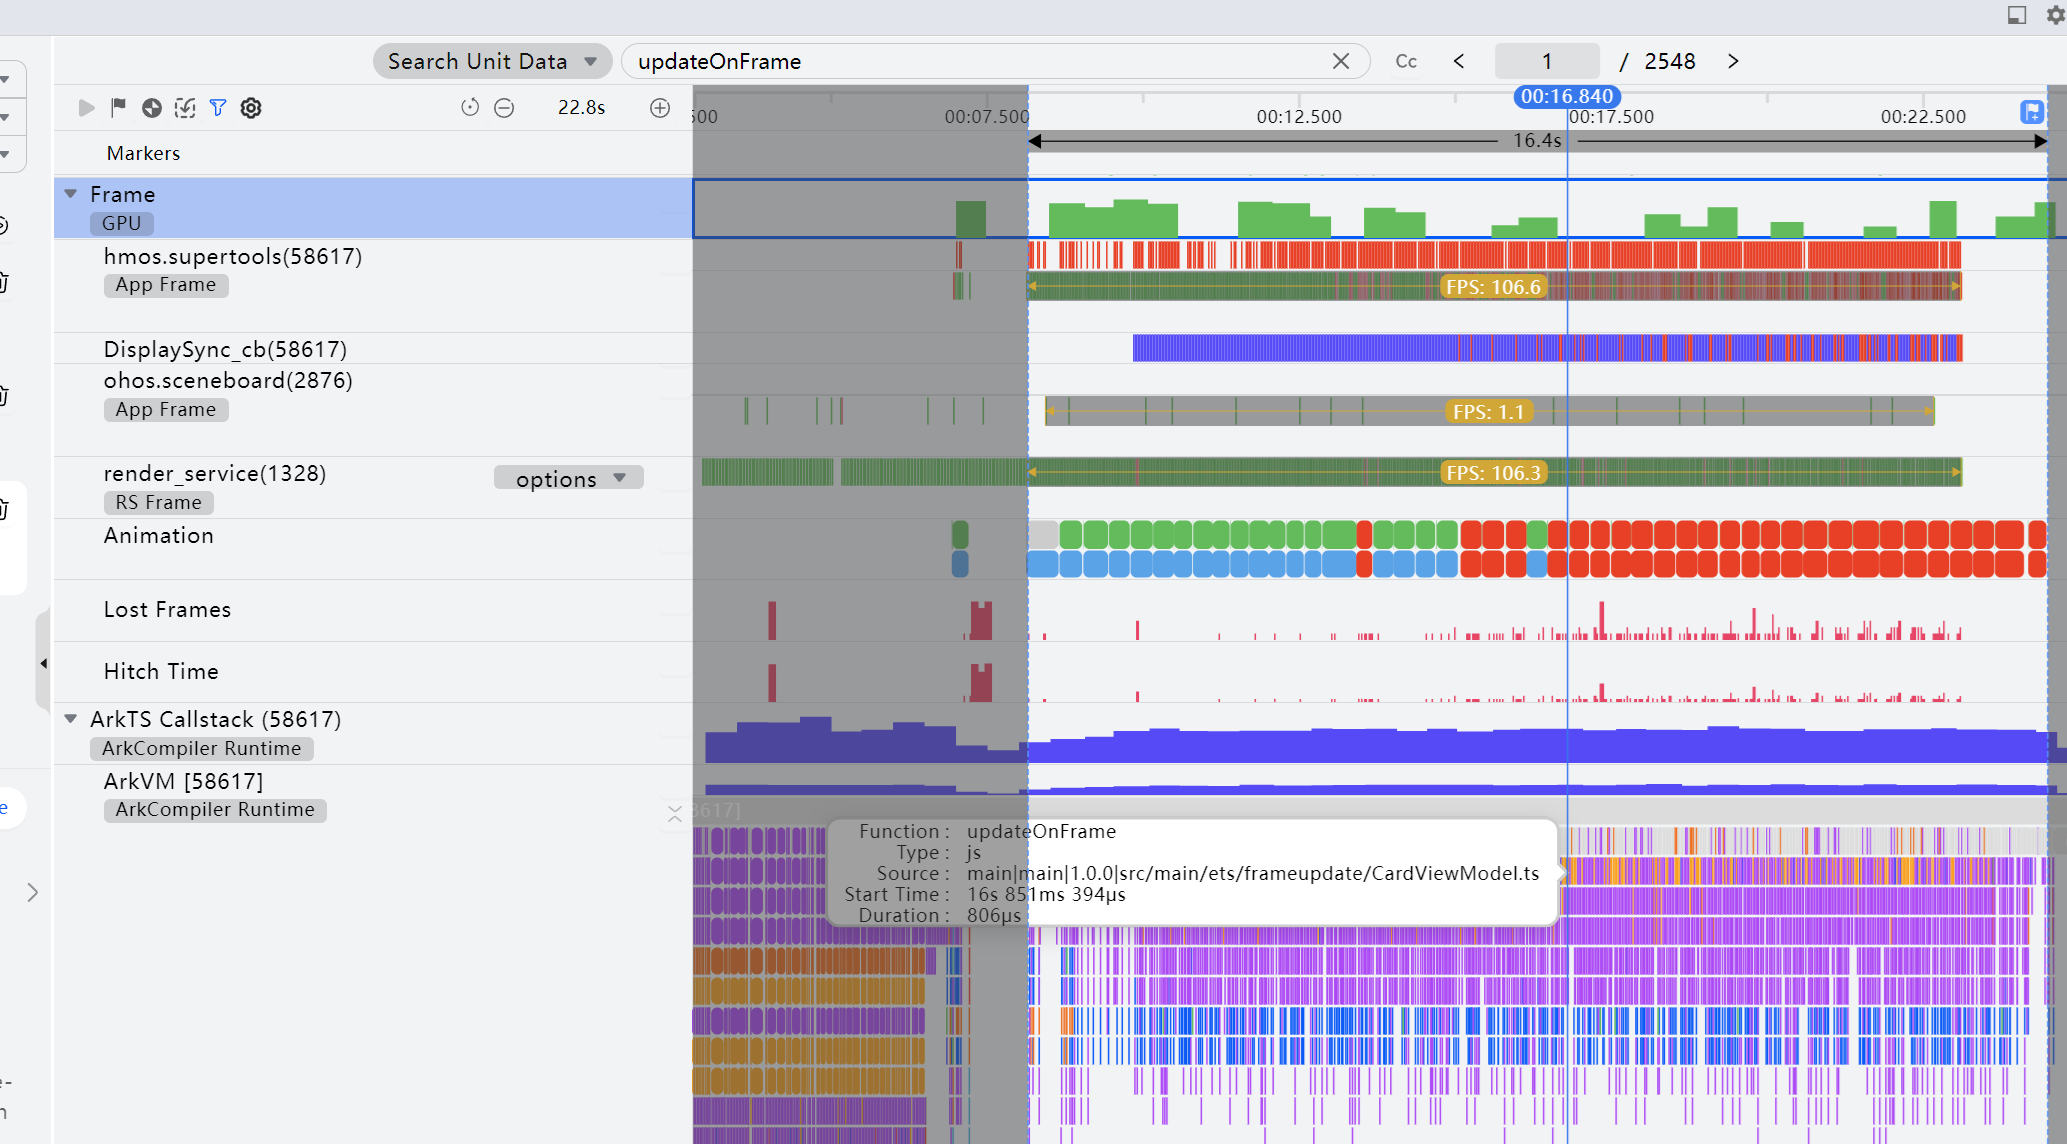
Task: Click the RS Frame tag under render_service
Action: tap(159, 503)
